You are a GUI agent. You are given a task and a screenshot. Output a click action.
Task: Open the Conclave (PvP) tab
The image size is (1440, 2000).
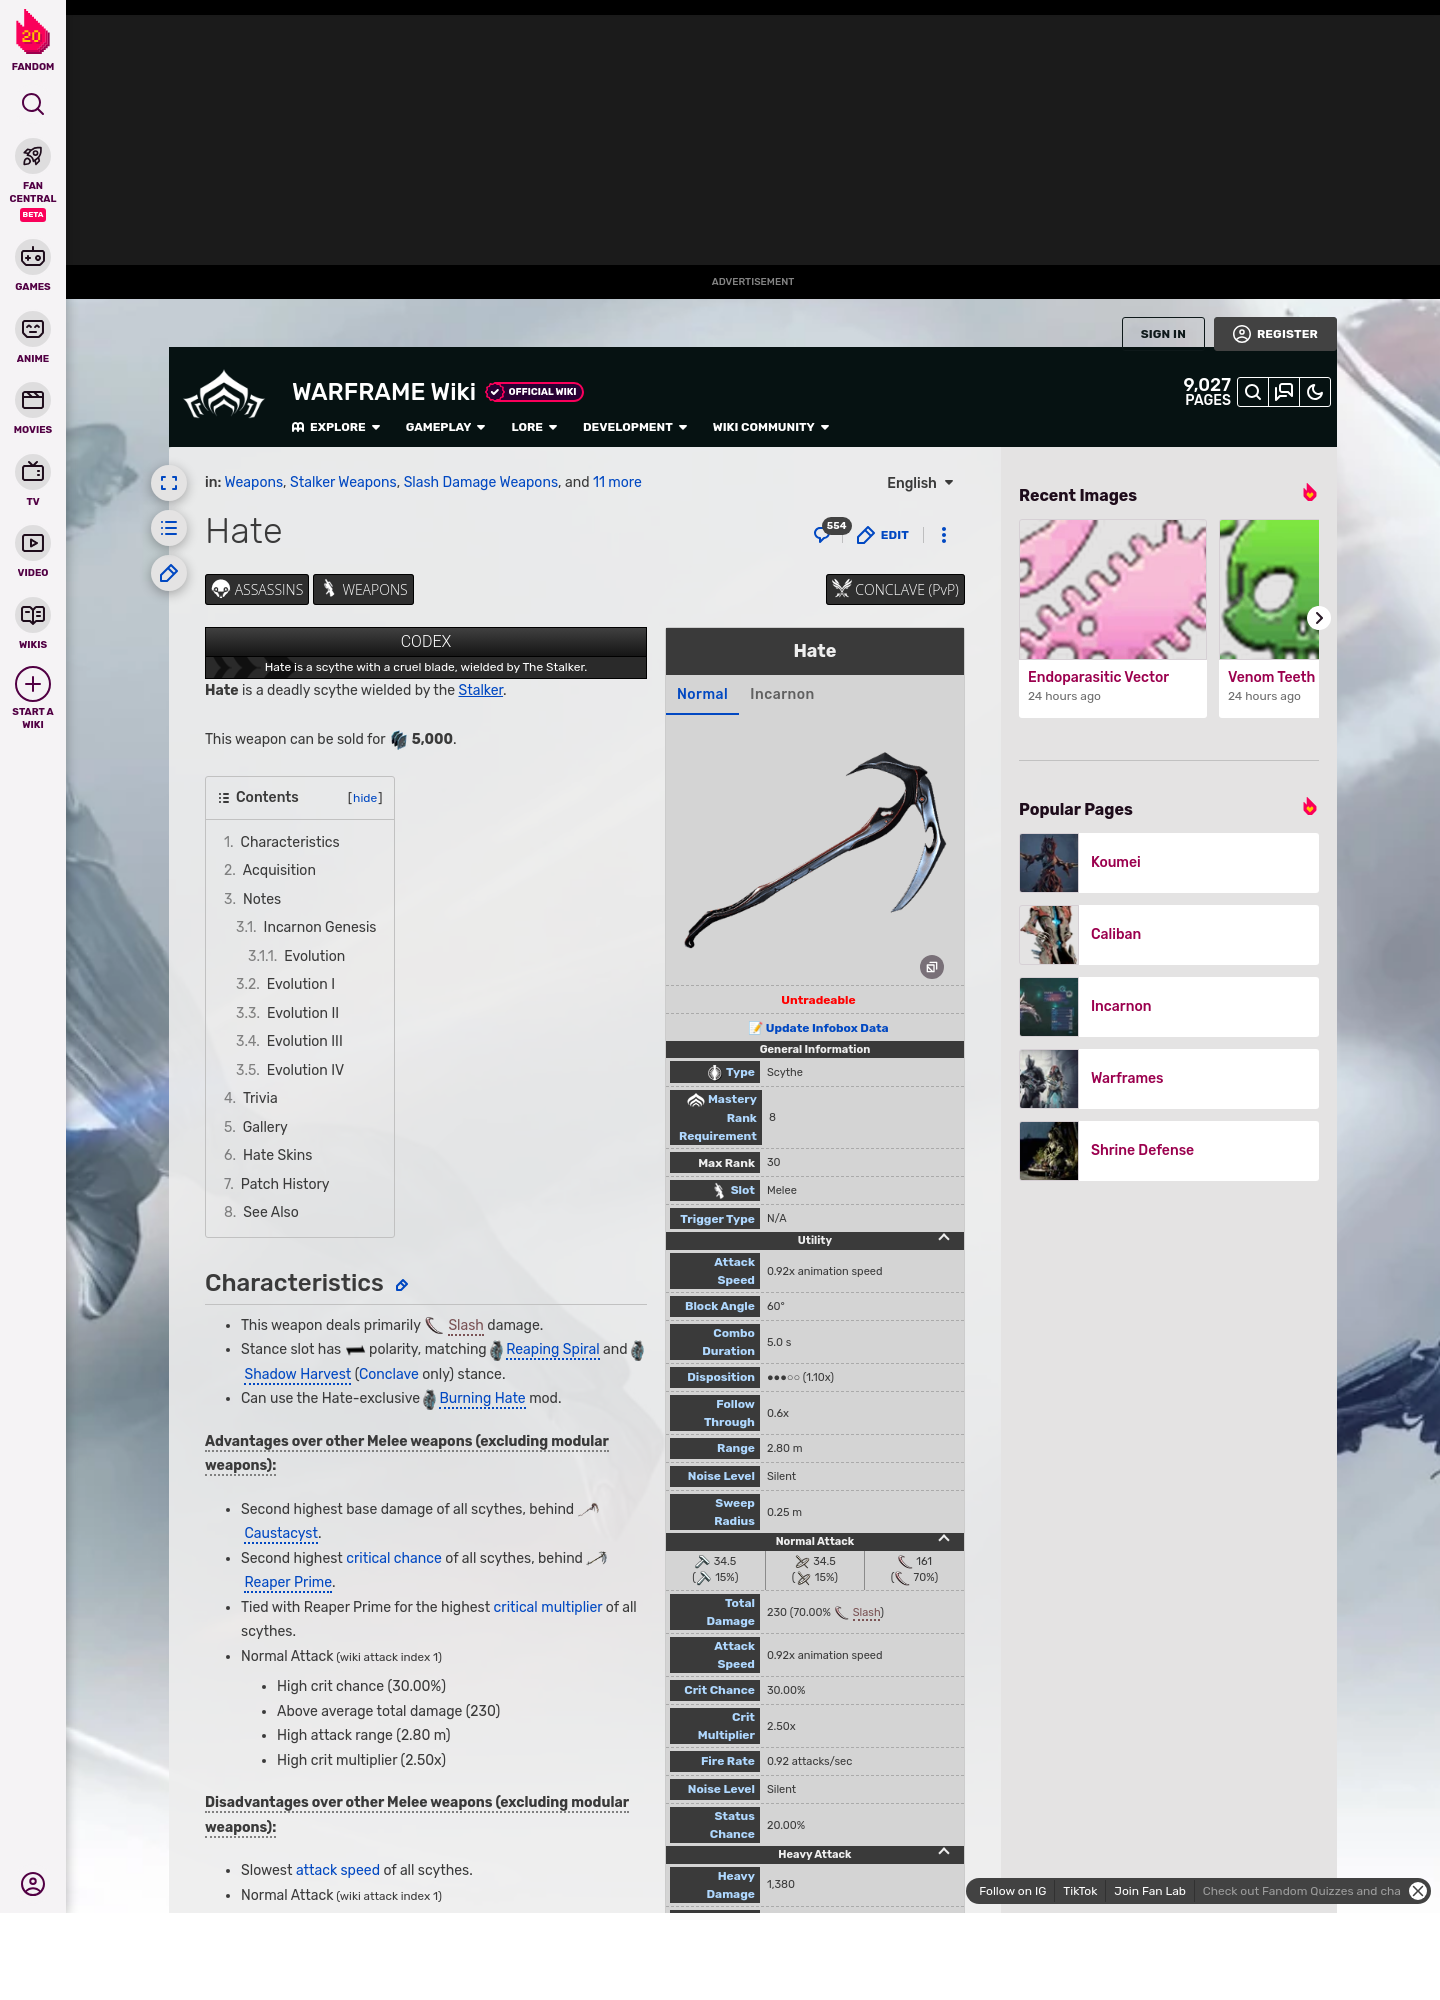(x=895, y=589)
